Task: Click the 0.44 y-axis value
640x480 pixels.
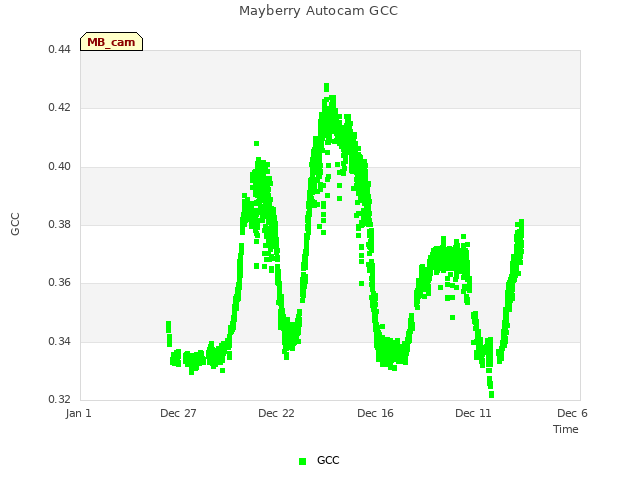Action: pos(60,49)
